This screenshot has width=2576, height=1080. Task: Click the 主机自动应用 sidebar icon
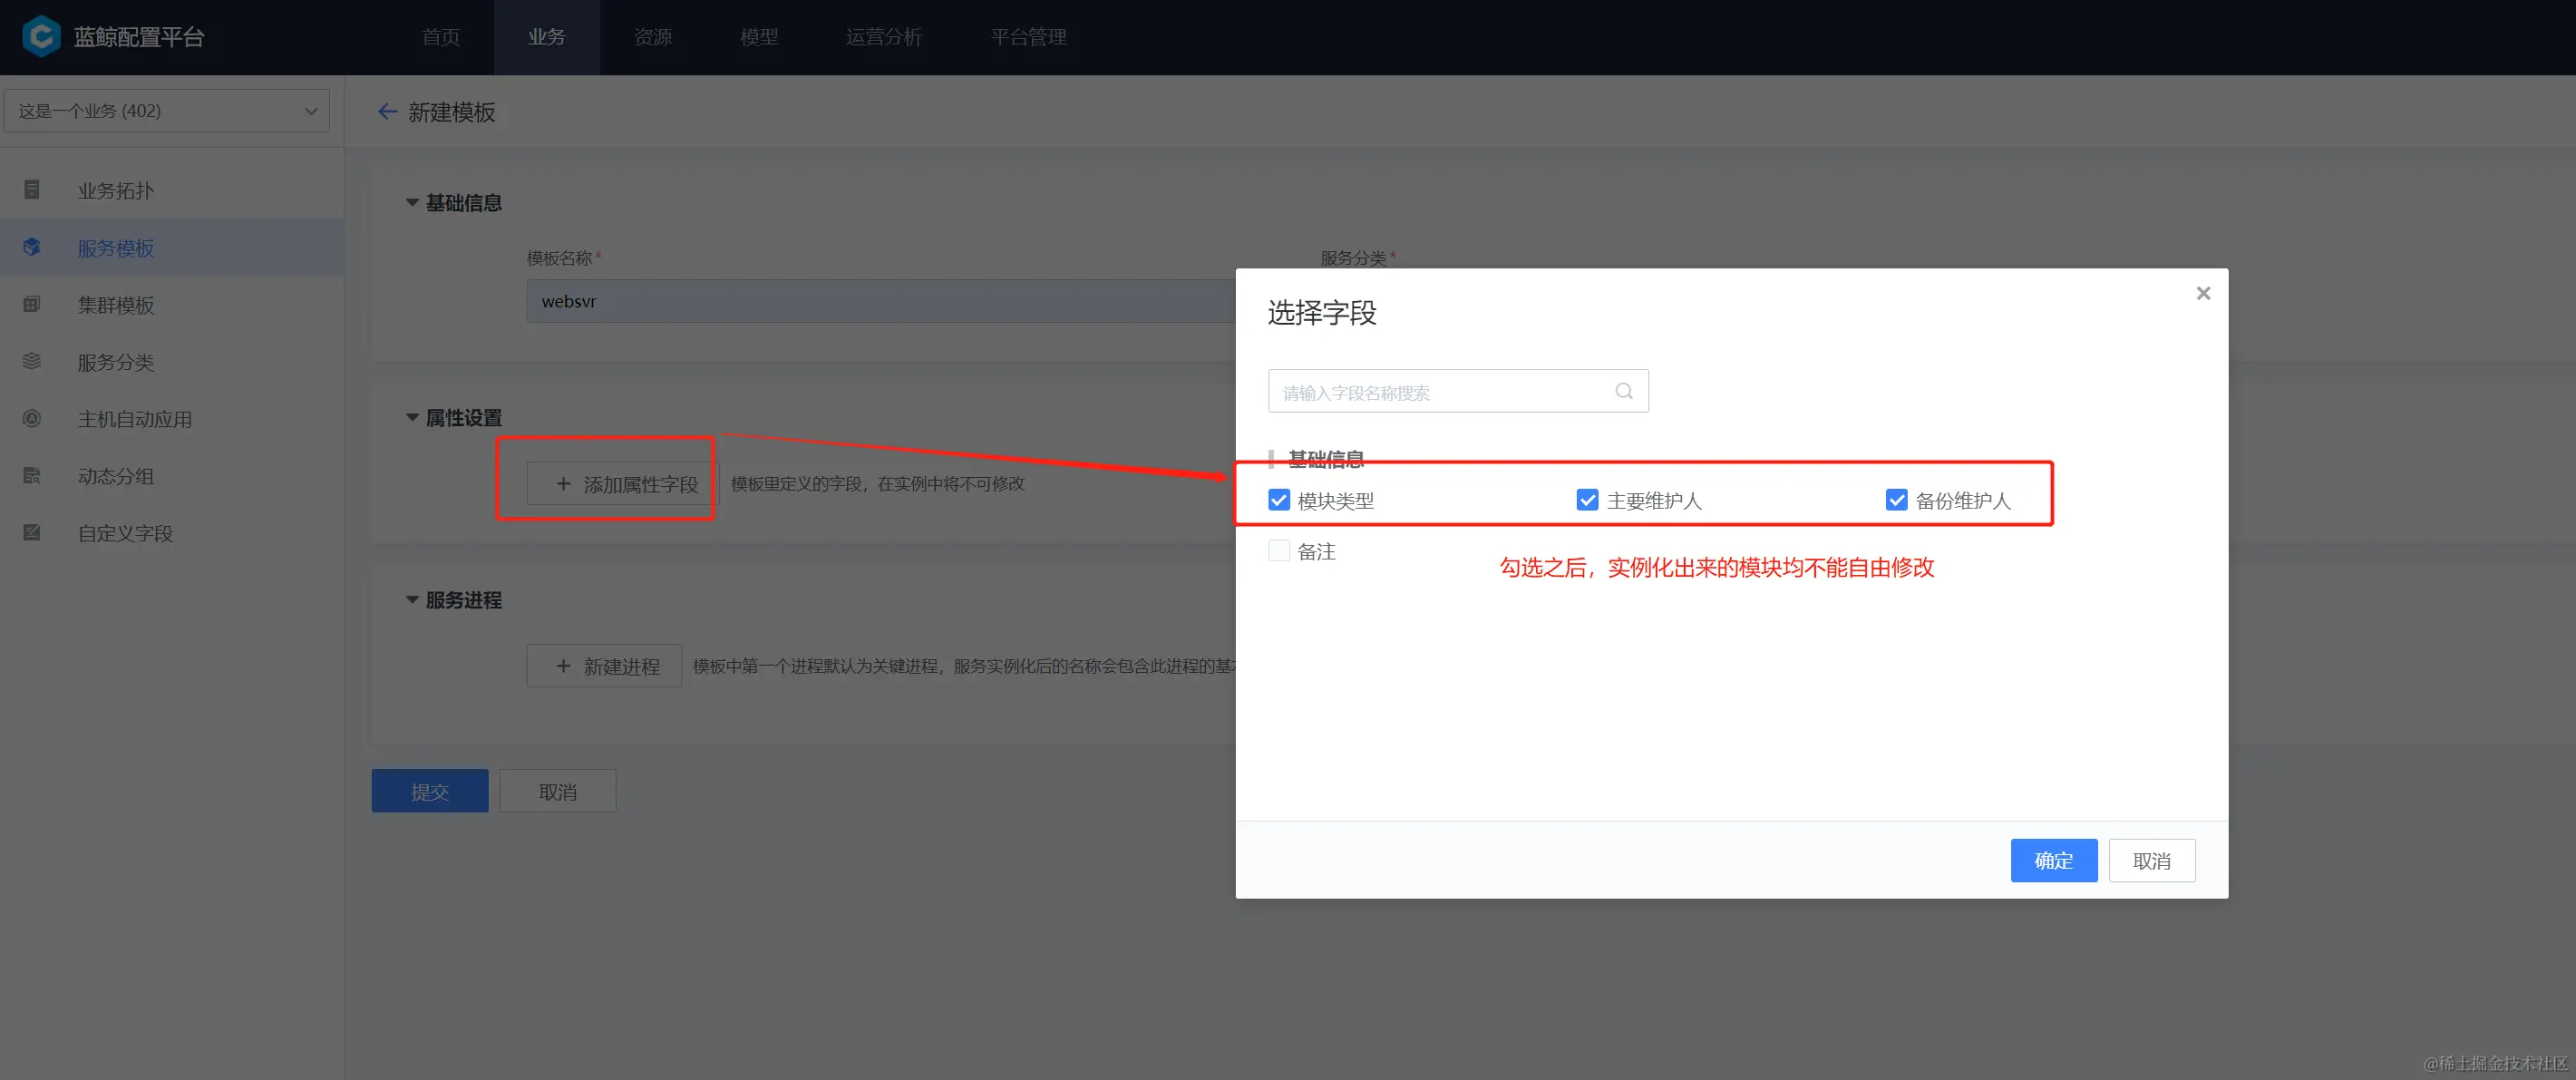coord(32,418)
